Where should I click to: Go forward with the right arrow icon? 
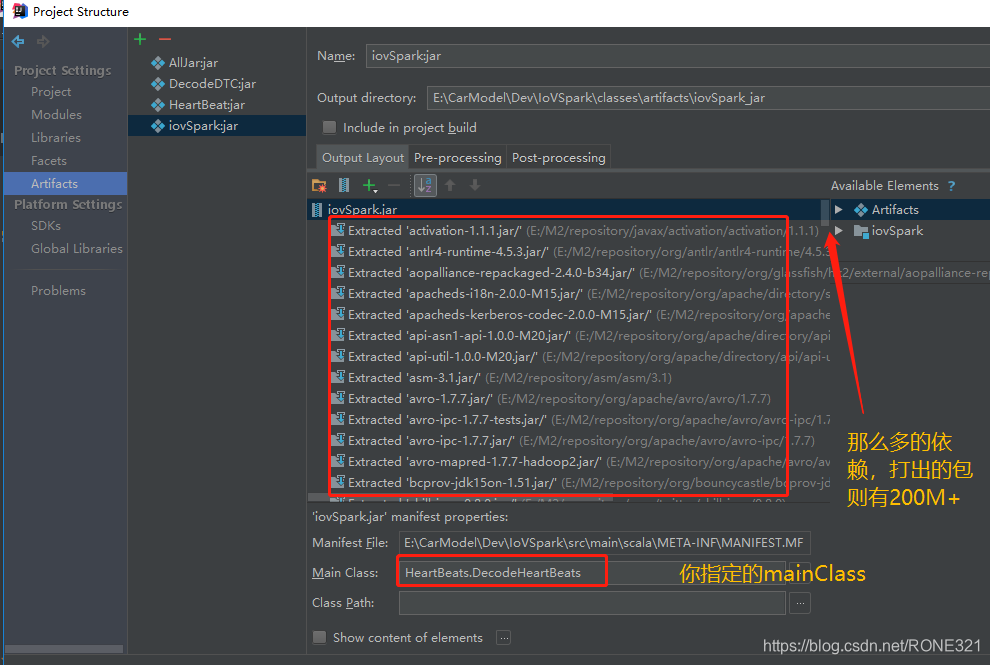coord(43,42)
